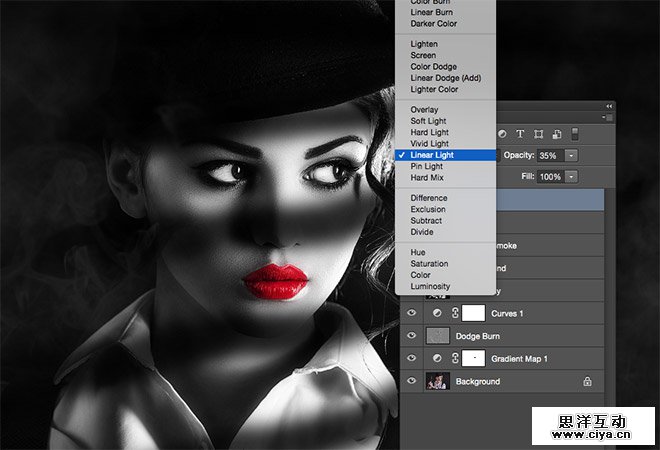Click the Curves 1 adjustment icon

pyautogui.click(x=438, y=313)
